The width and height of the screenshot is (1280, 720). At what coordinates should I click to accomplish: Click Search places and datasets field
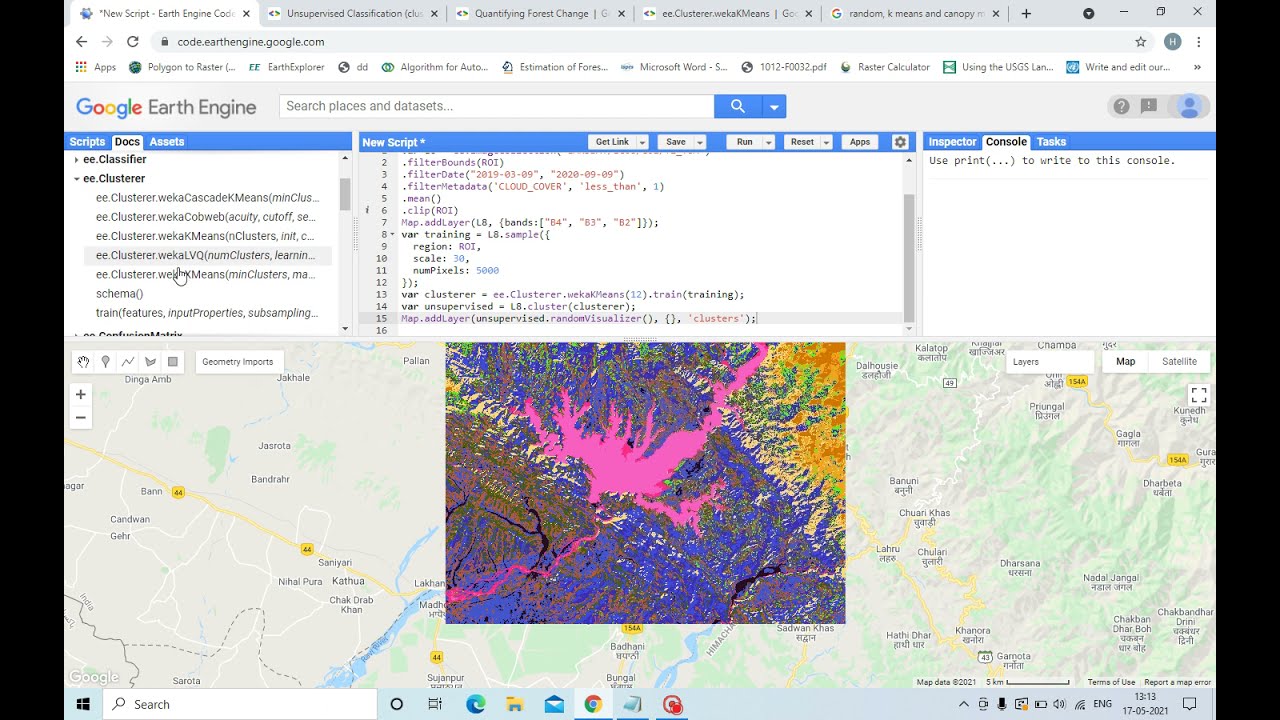tap(497, 106)
